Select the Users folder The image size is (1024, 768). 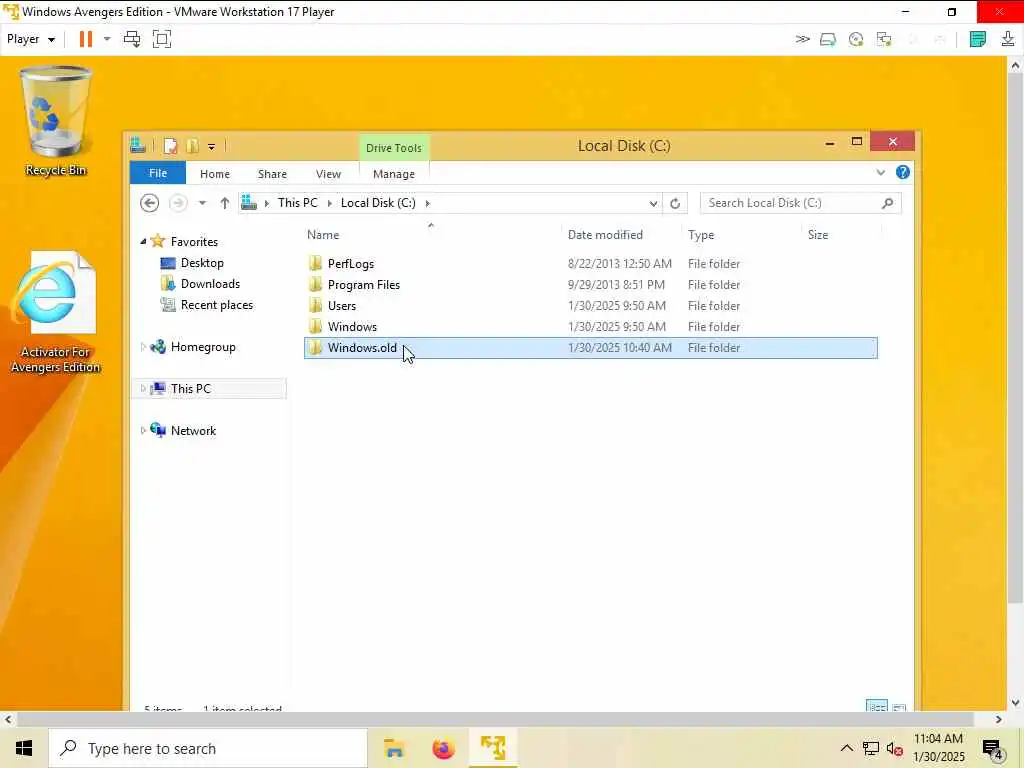pyautogui.click(x=591, y=306)
